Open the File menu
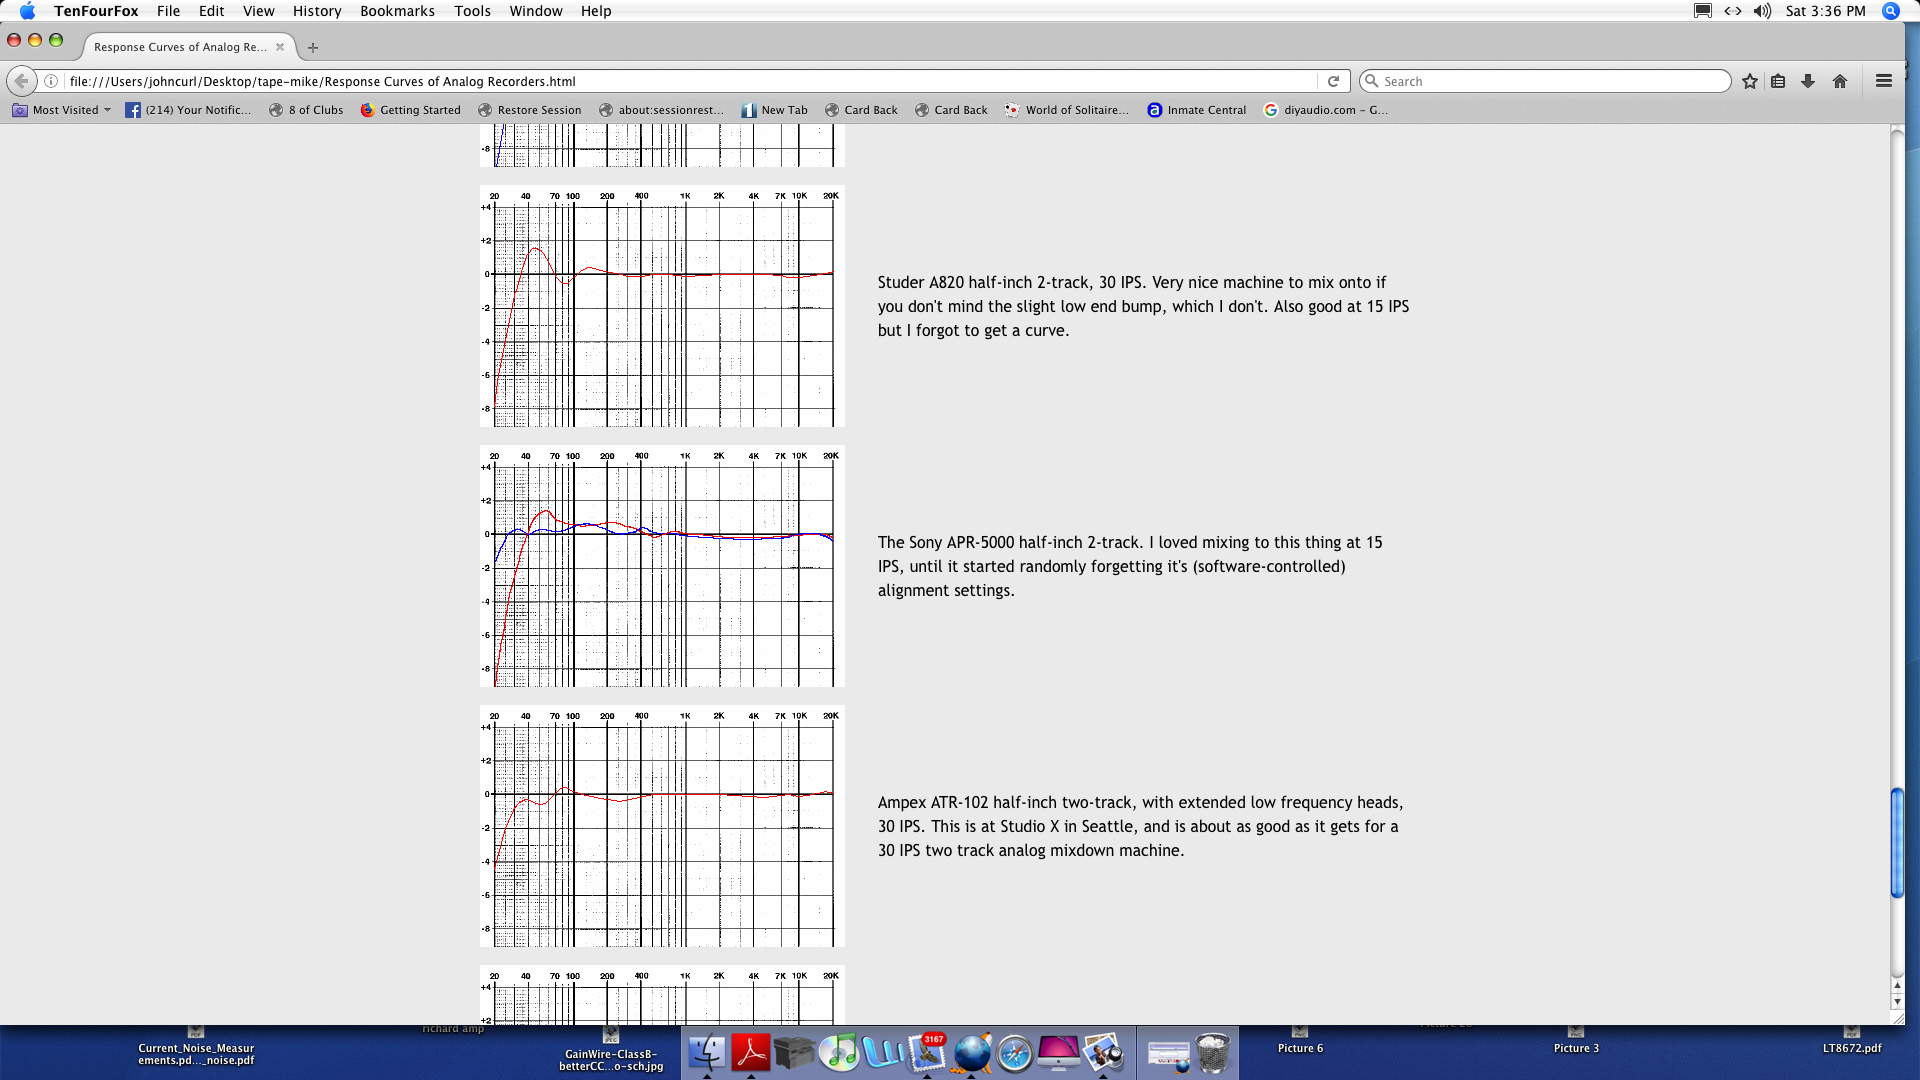 tap(168, 11)
